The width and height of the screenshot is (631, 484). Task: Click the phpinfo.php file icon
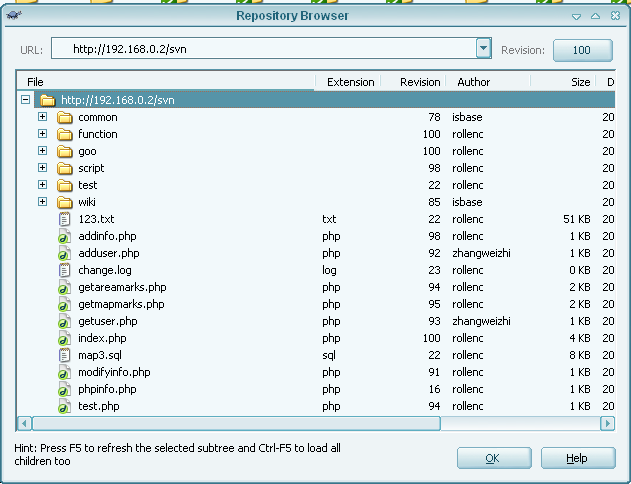point(64,389)
